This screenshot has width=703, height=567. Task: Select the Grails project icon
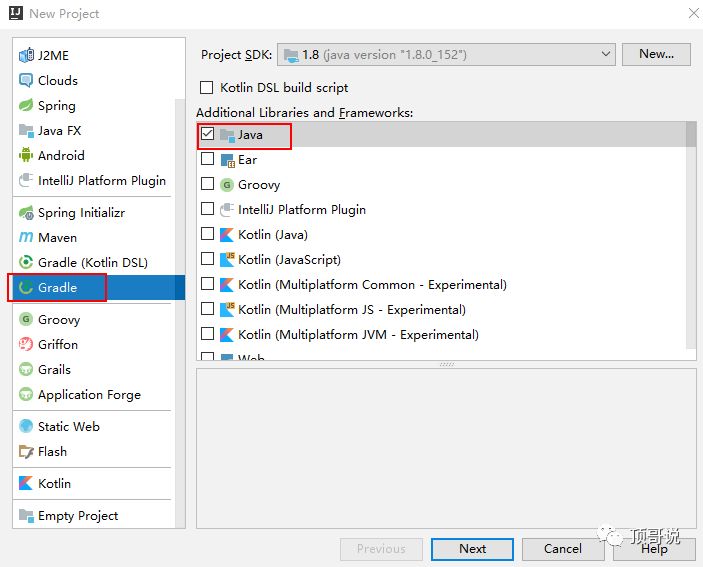click(26, 369)
